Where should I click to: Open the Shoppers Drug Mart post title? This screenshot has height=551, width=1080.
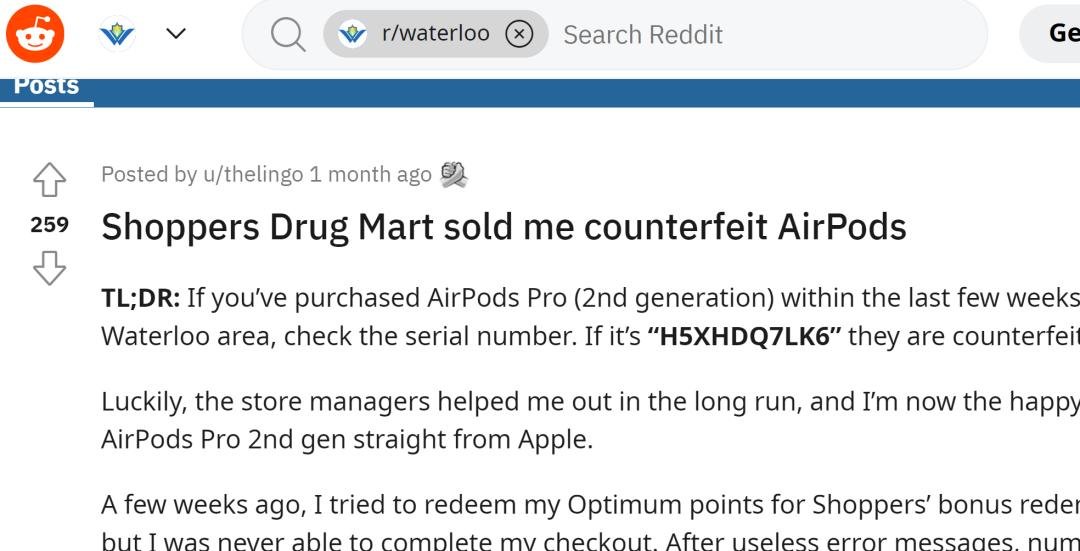coord(504,227)
